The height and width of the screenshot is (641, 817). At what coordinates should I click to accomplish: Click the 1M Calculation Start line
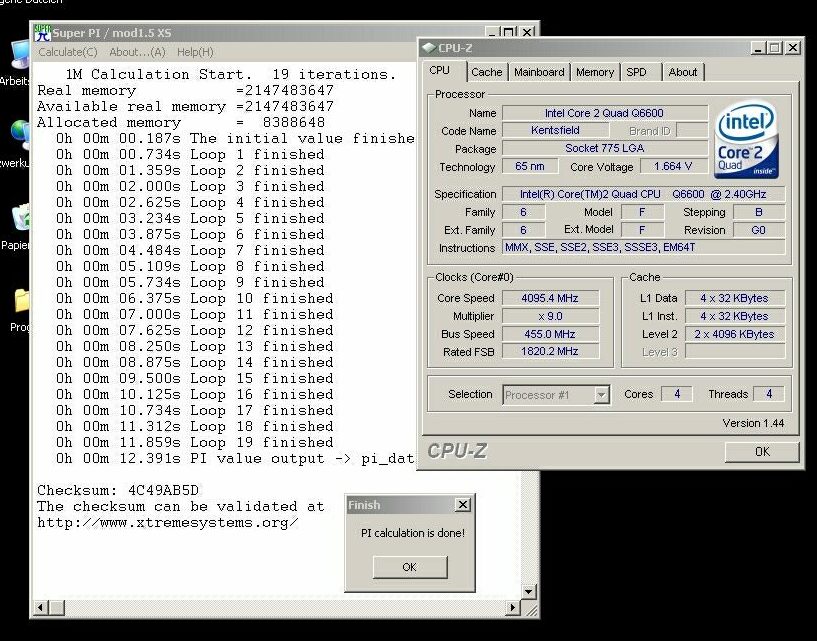pos(231,75)
